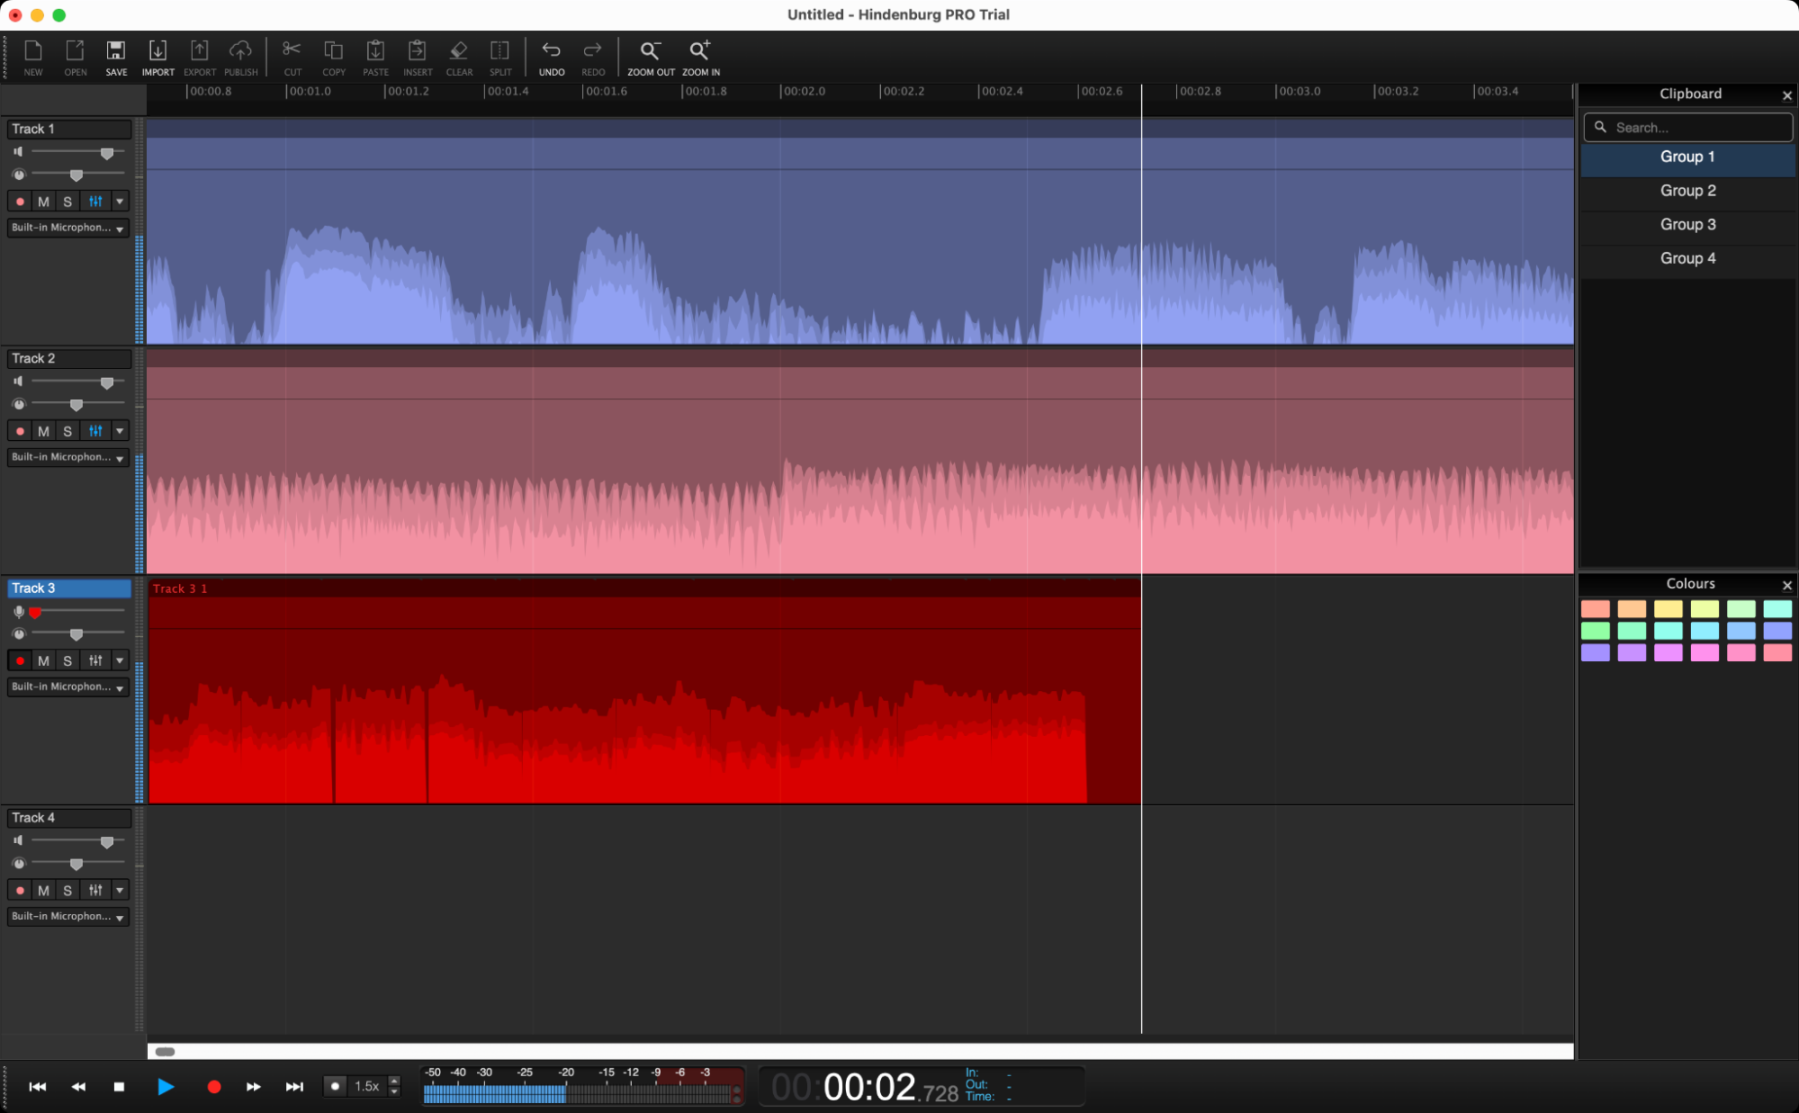This screenshot has width=1799, height=1113.
Task: Click the Export icon
Action: coord(199,57)
